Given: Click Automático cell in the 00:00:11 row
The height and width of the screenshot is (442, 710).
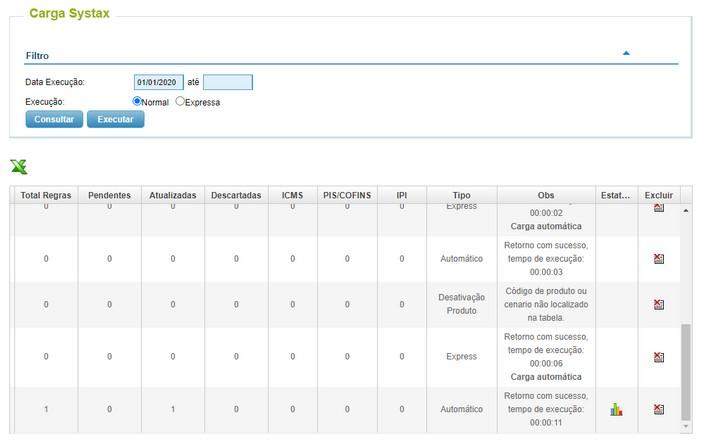Looking at the screenshot, I should [x=461, y=409].
